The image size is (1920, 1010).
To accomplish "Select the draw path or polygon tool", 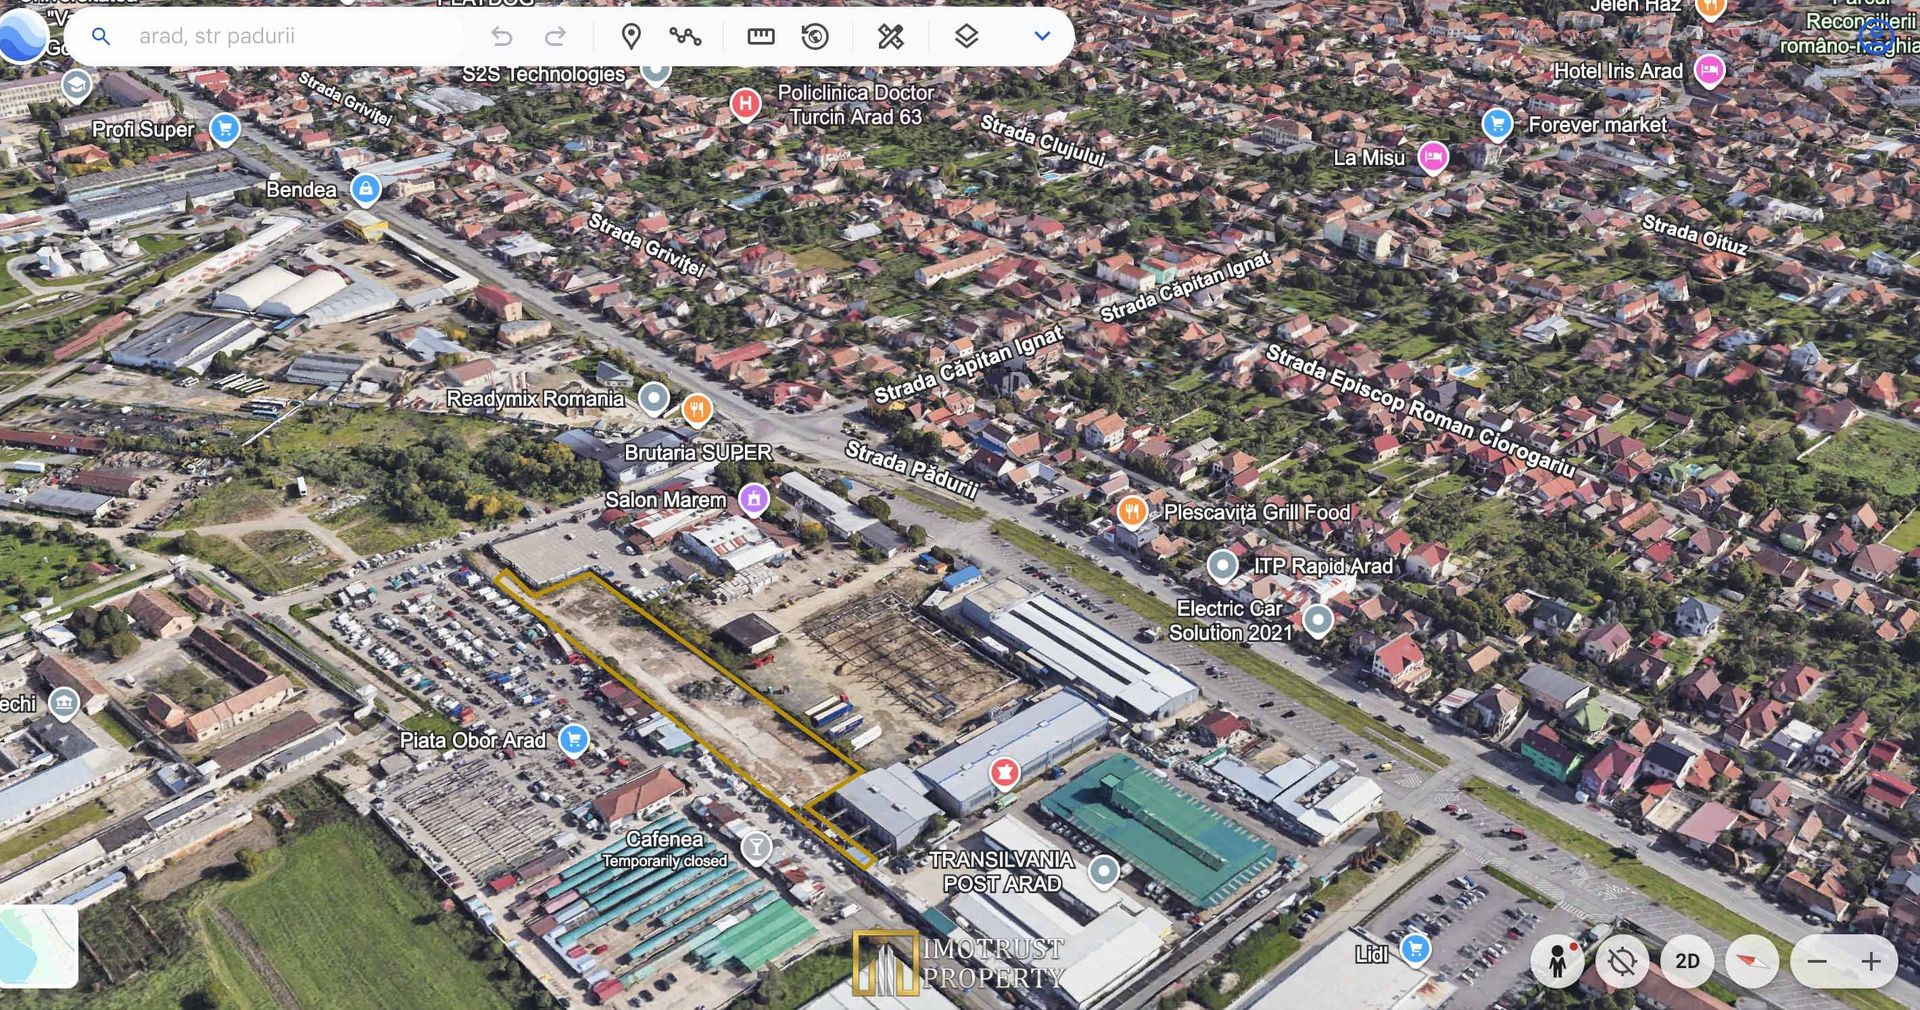I will click(x=685, y=37).
